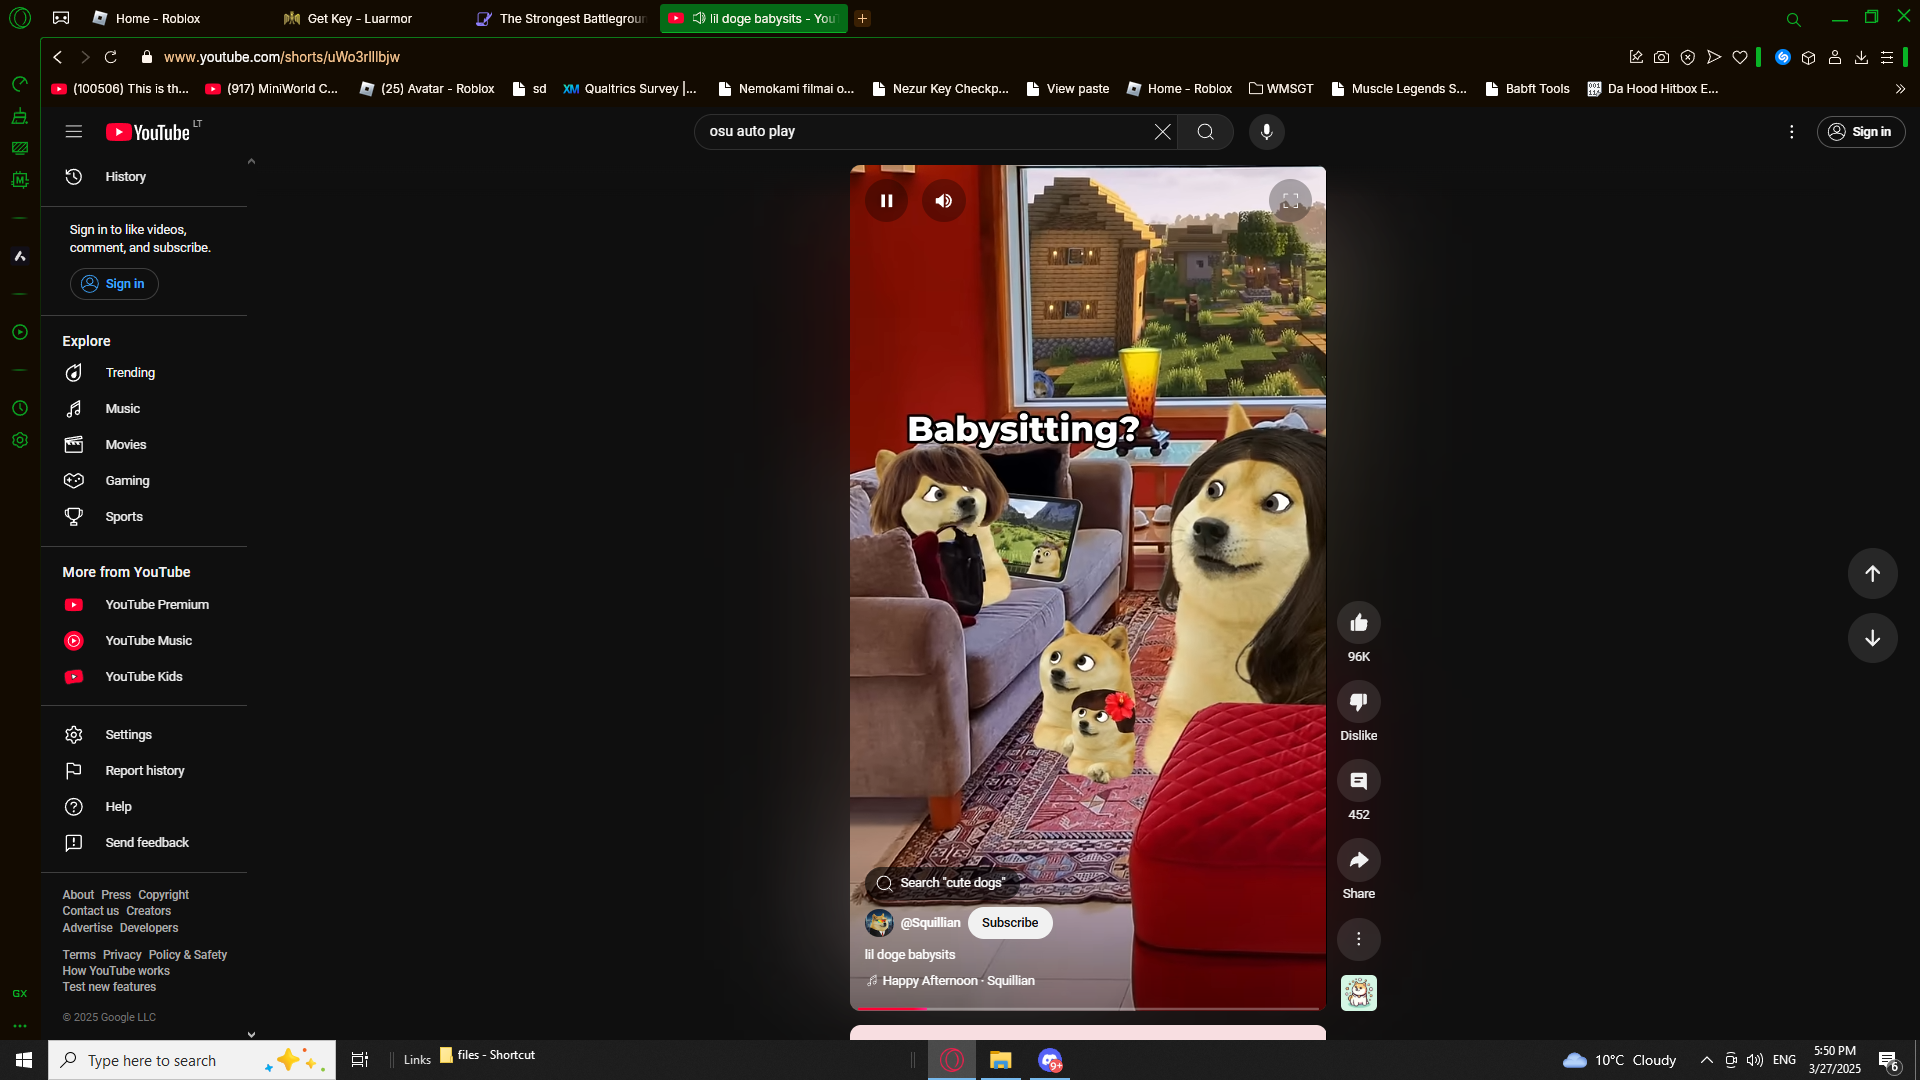Image resolution: width=1920 pixels, height=1080 pixels.
Task: Mute the Short's volume
Action: coord(943,201)
